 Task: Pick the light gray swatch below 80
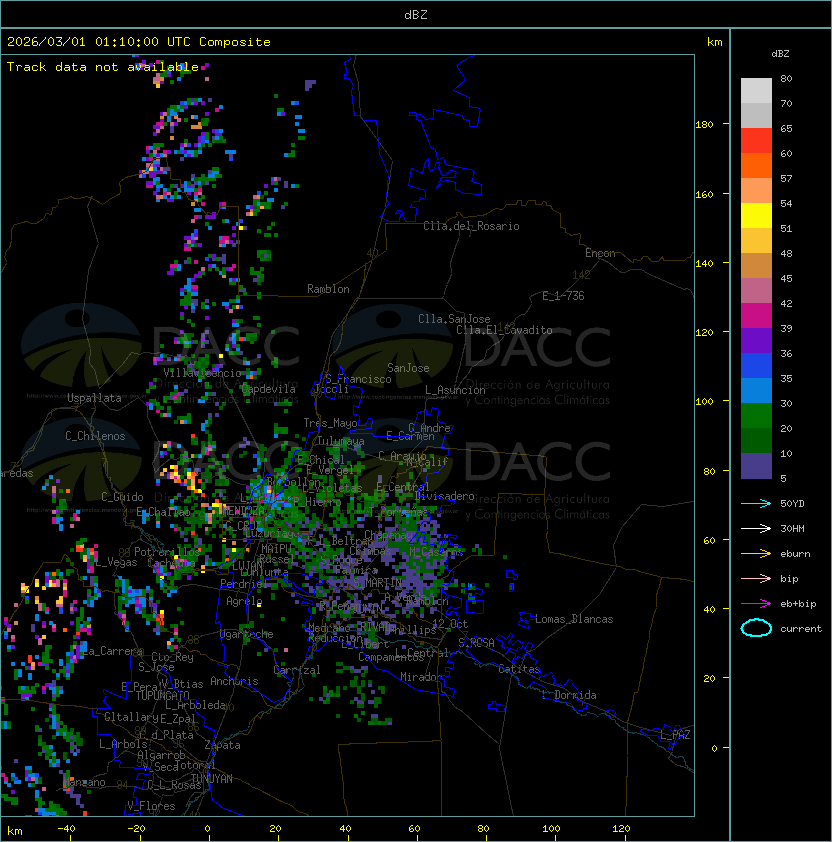(x=756, y=90)
